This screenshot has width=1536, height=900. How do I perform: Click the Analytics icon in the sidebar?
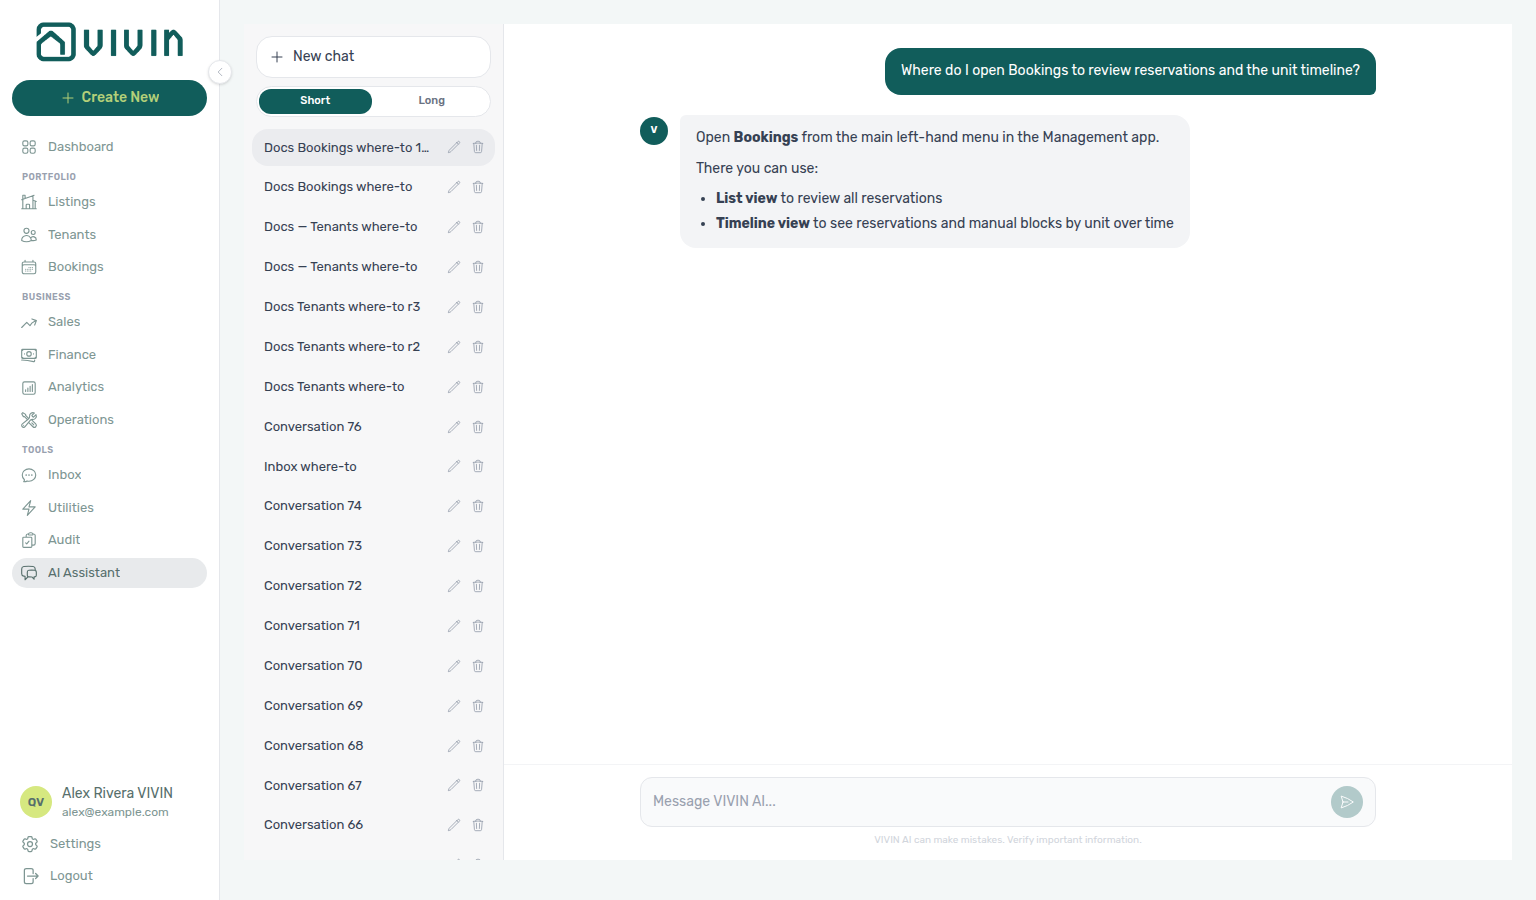tap(29, 387)
